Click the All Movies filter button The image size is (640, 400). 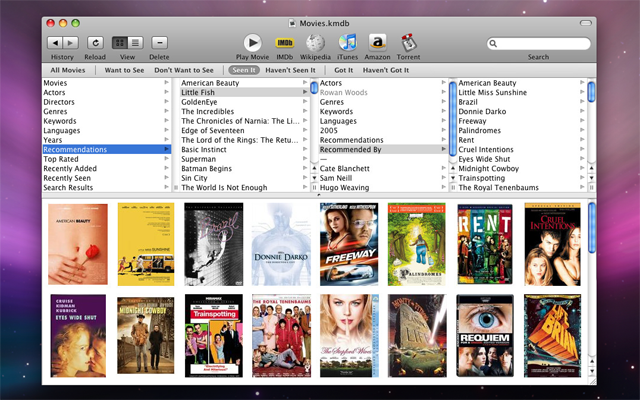click(68, 71)
